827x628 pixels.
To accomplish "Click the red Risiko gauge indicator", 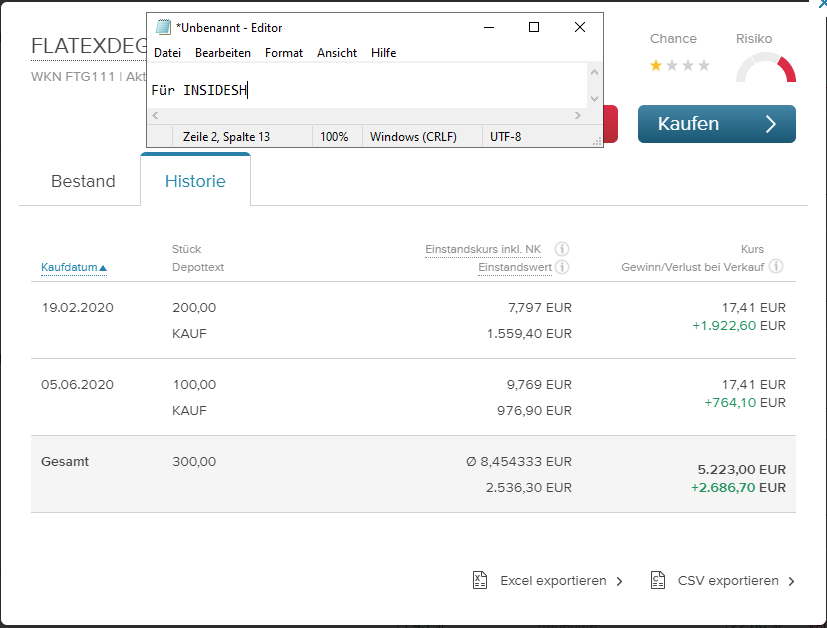I will click(785, 70).
